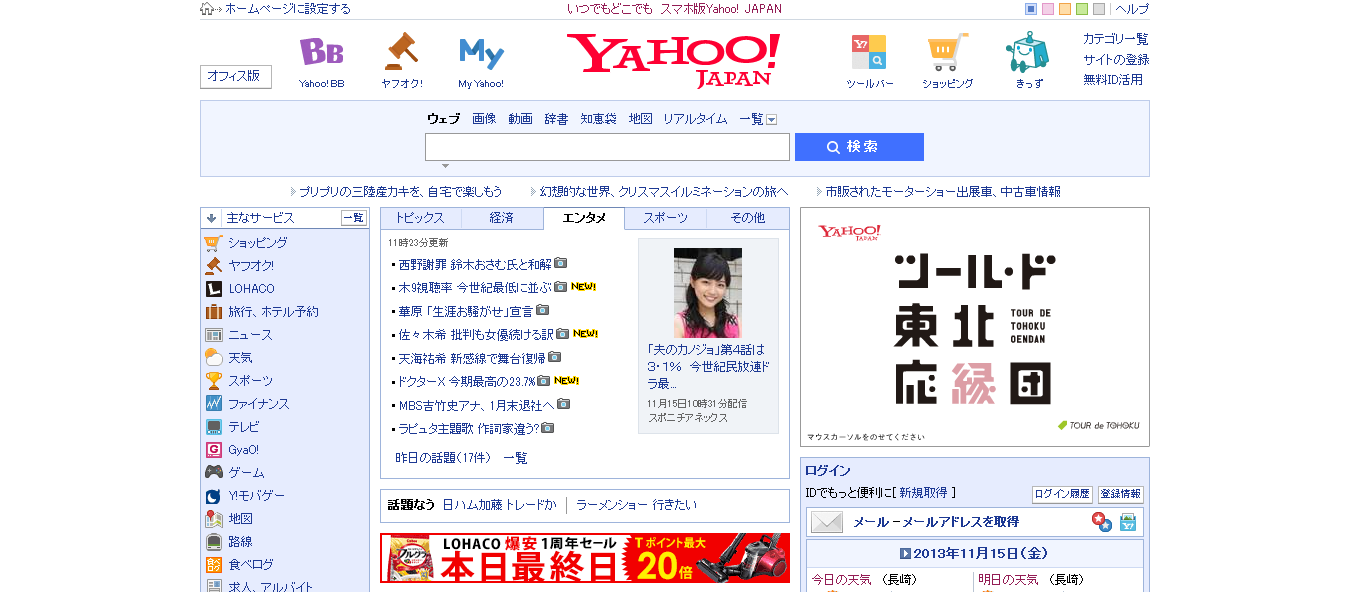1349x592 pixels.
Task: Select the blue theme color swatch
Action: pyautogui.click(x=1031, y=9)
